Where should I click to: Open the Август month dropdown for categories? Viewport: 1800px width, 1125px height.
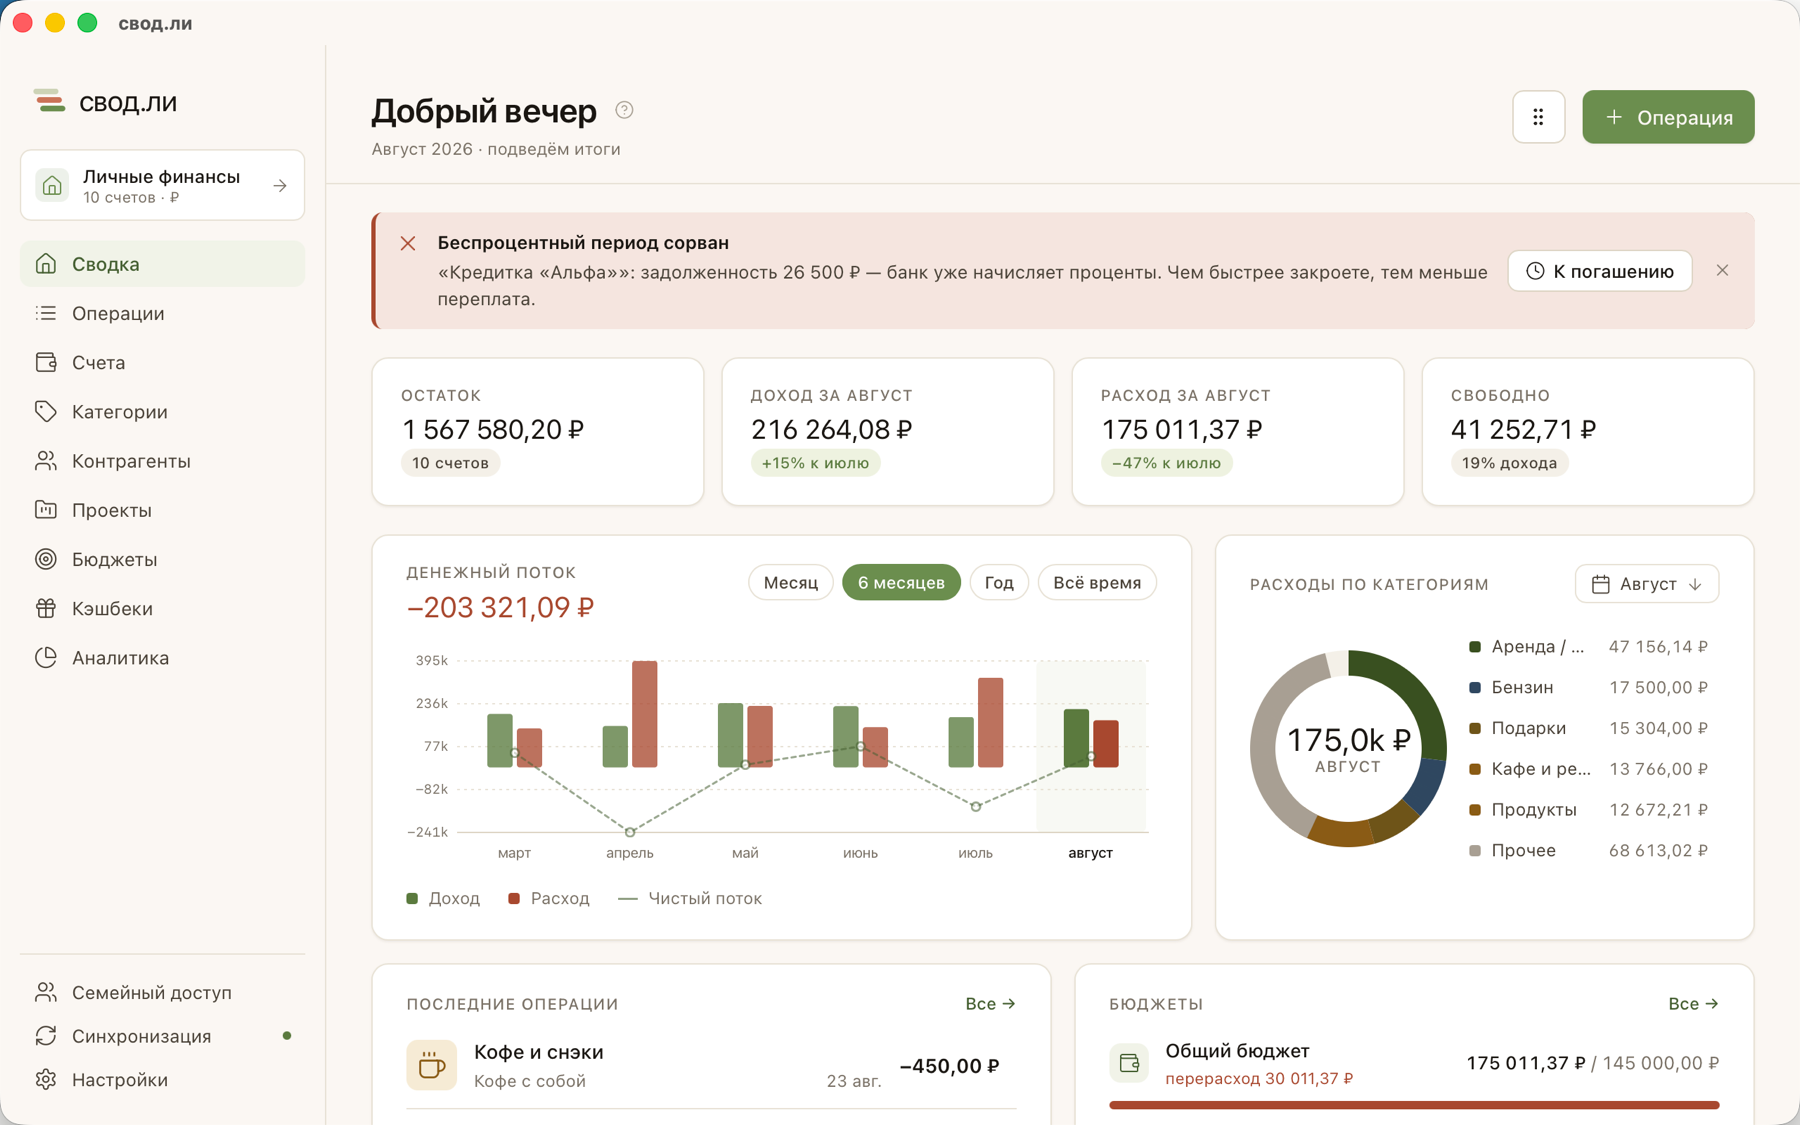click(x=1646, y=584)
